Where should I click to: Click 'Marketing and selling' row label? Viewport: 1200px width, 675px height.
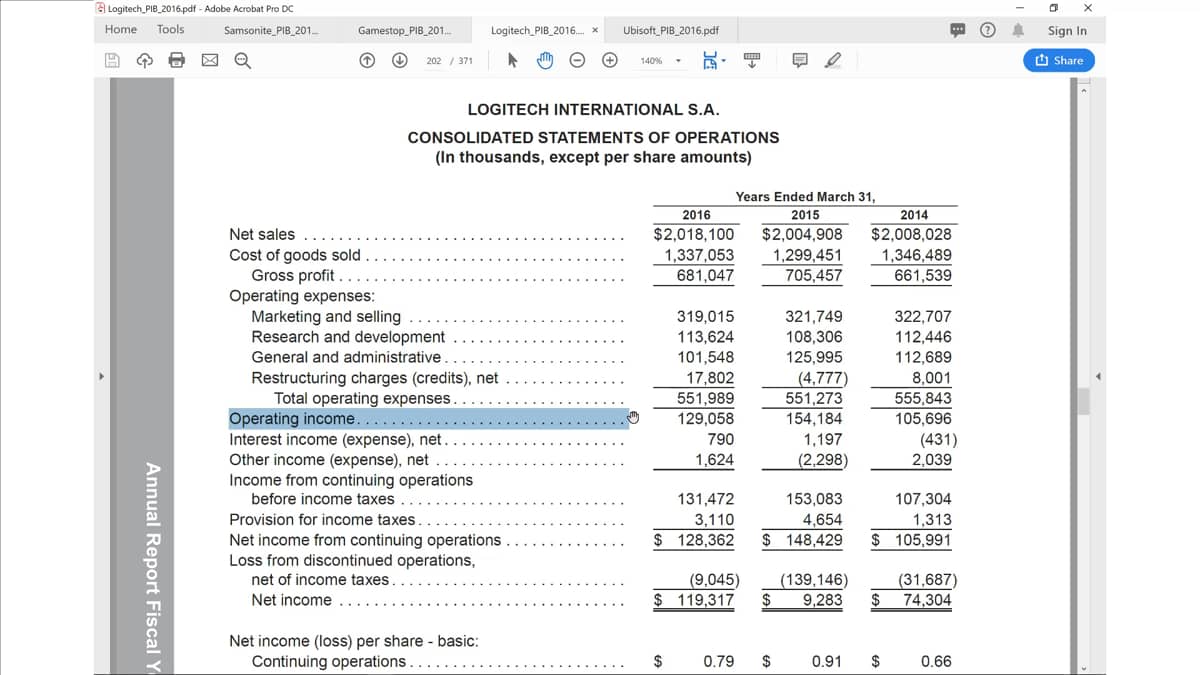(x=326, y=317)
